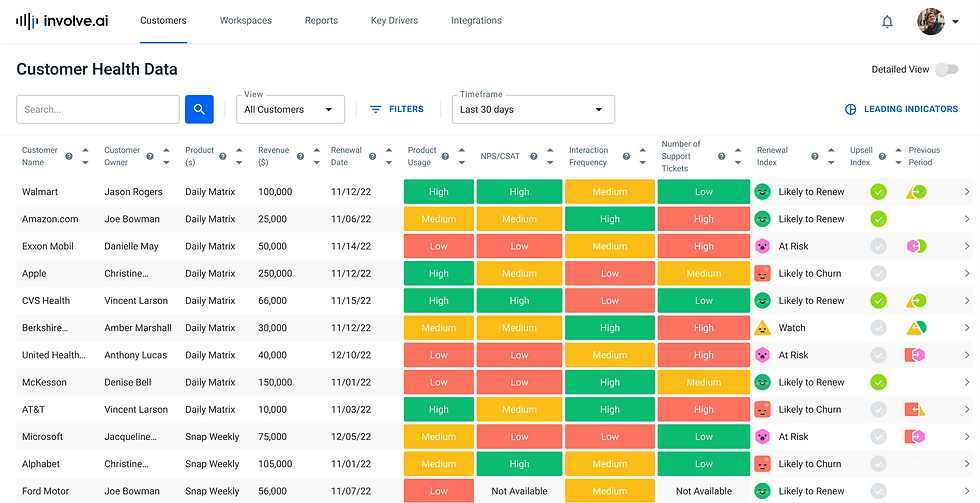Screen dimensions: 980x503
Task: Sort by the Revenue column arrows
Action: click(x=316, y=156)
